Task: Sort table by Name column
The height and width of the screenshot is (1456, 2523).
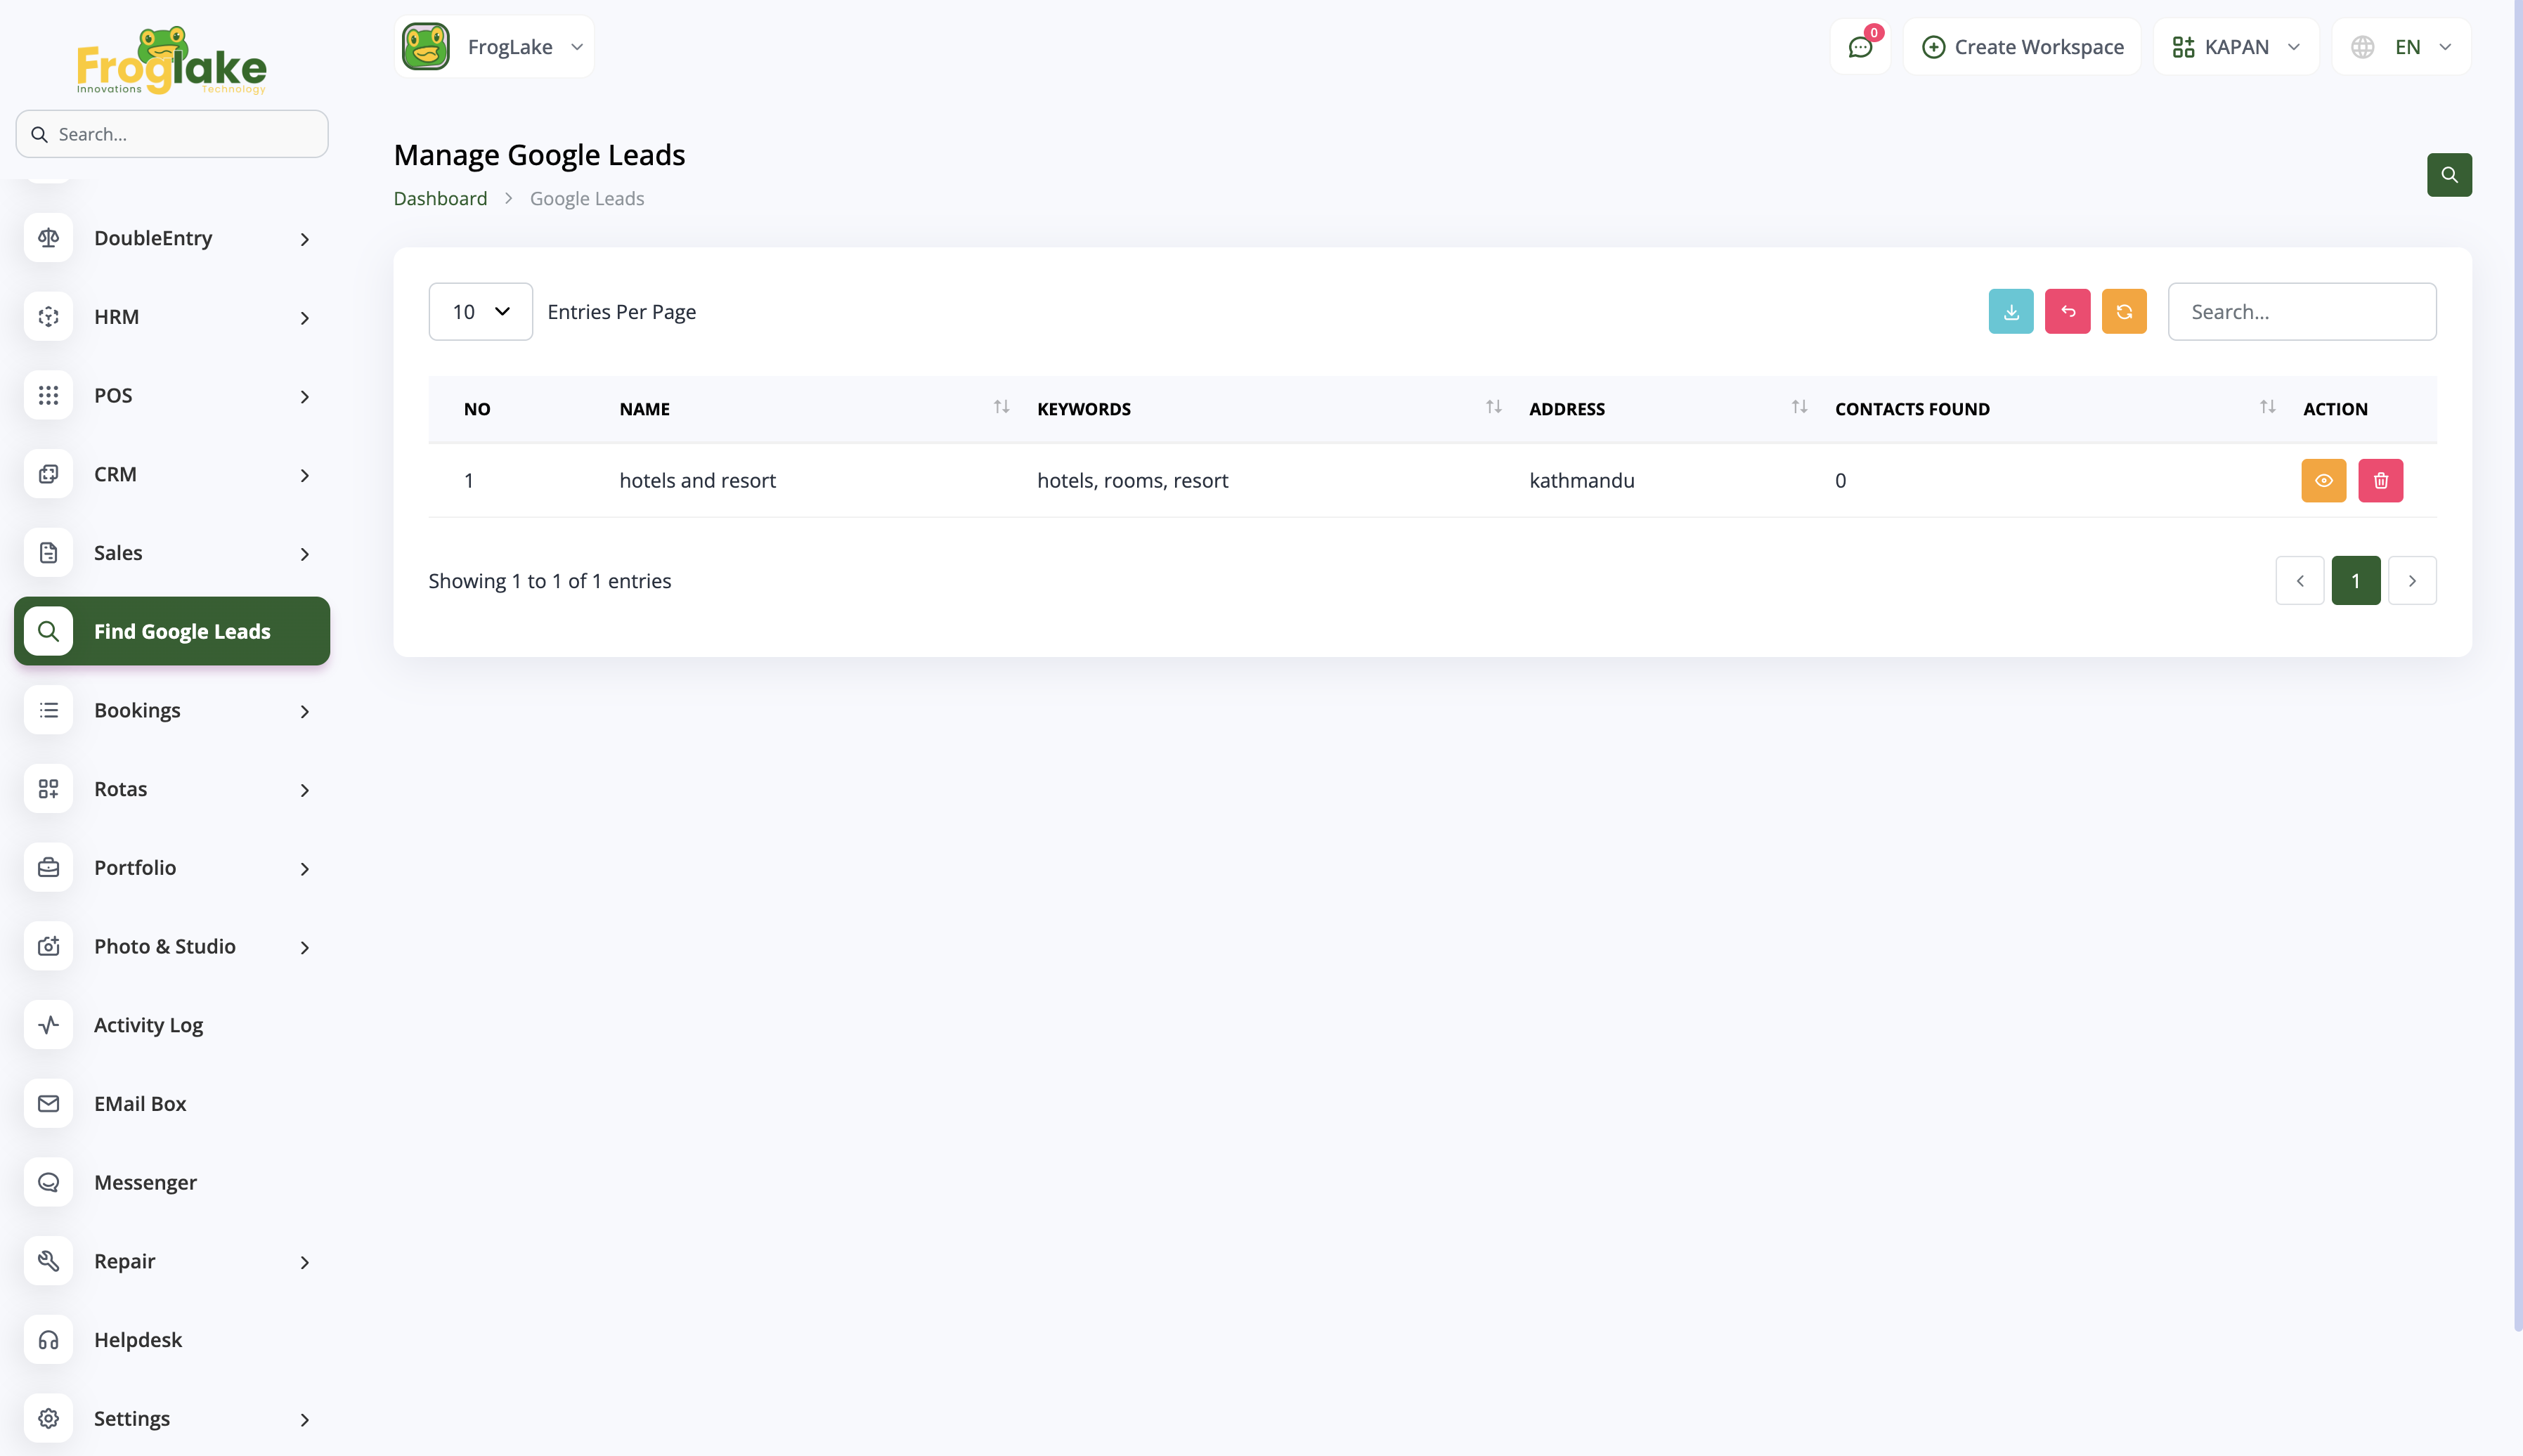Action: tap(1000, 408)
